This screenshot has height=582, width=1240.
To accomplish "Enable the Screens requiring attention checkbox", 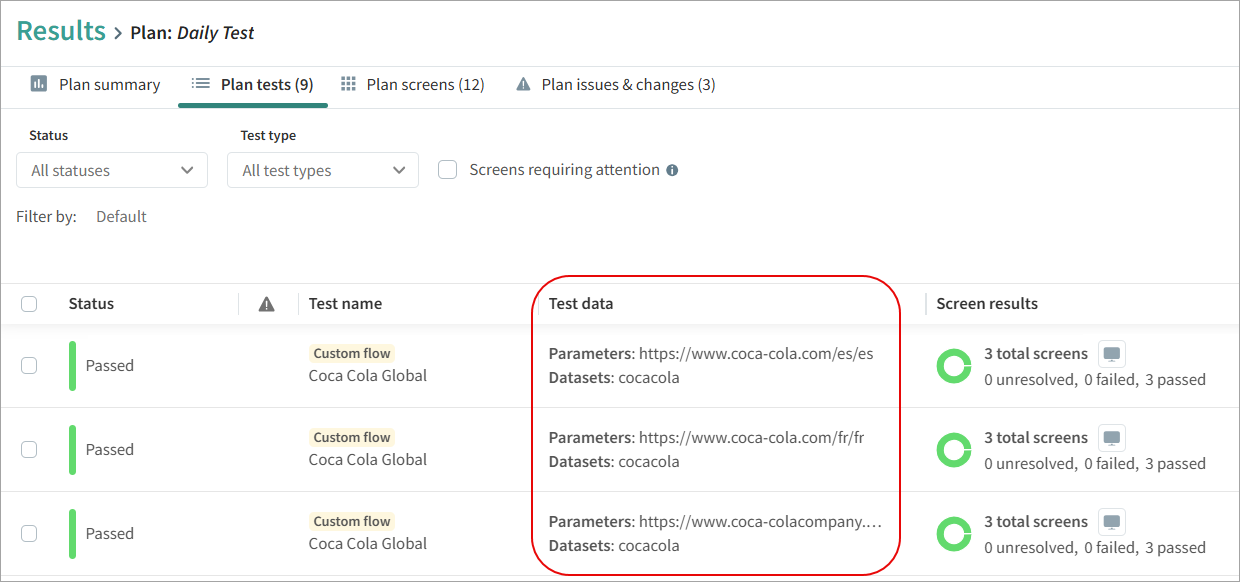I will click(448, 170).
